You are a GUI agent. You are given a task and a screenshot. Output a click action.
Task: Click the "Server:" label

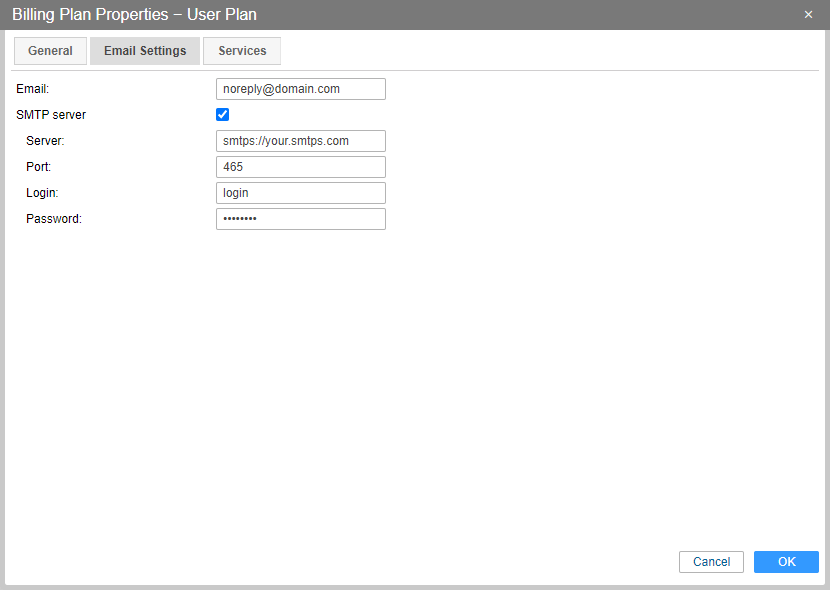[x=45, y=141]
